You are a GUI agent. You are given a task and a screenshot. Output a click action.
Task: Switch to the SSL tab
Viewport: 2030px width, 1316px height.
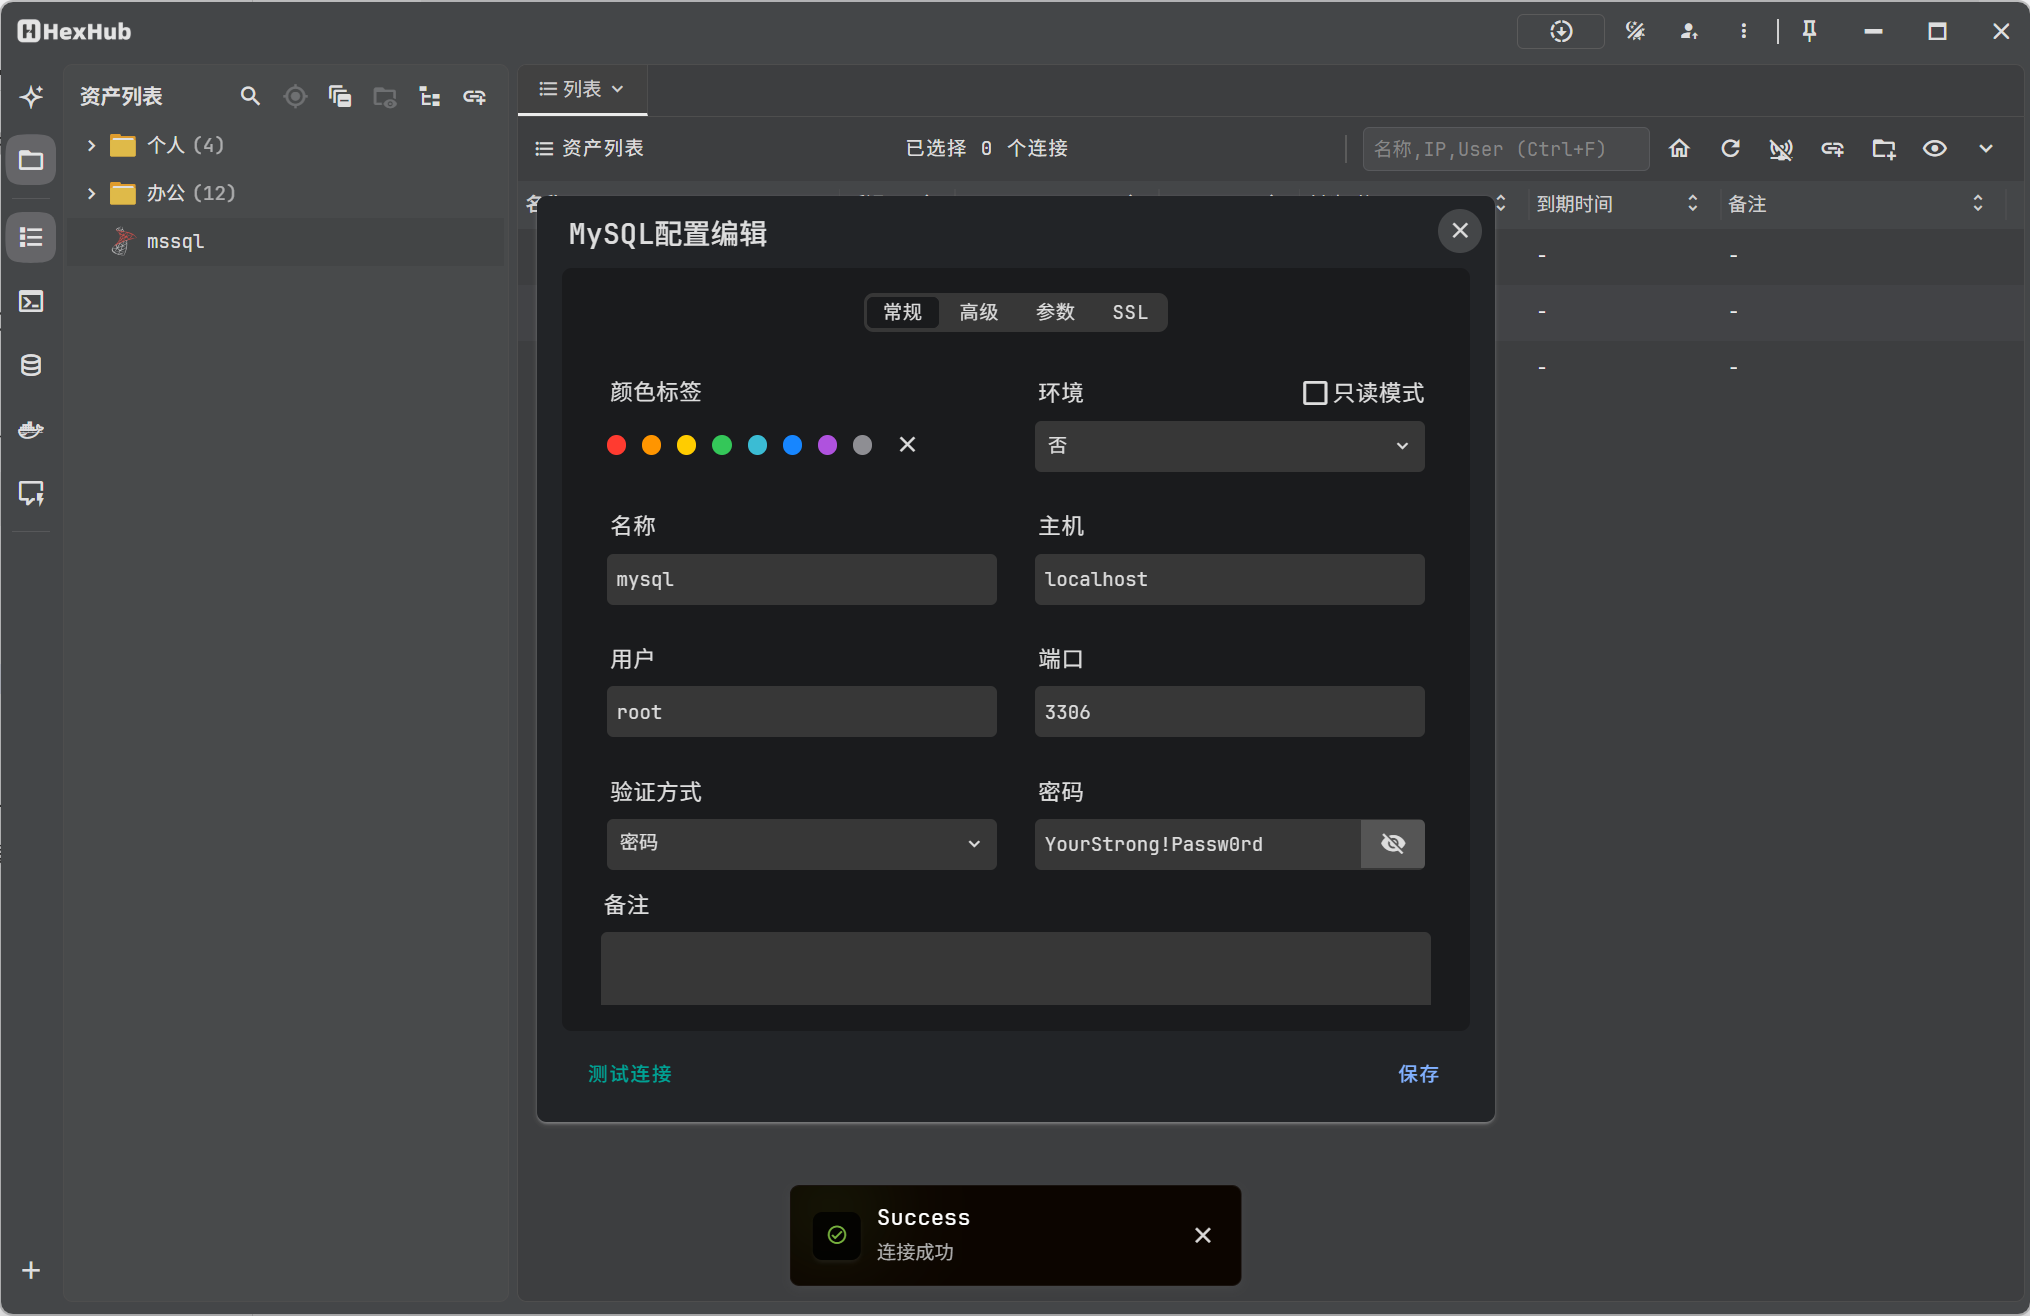pos(1130,312)
